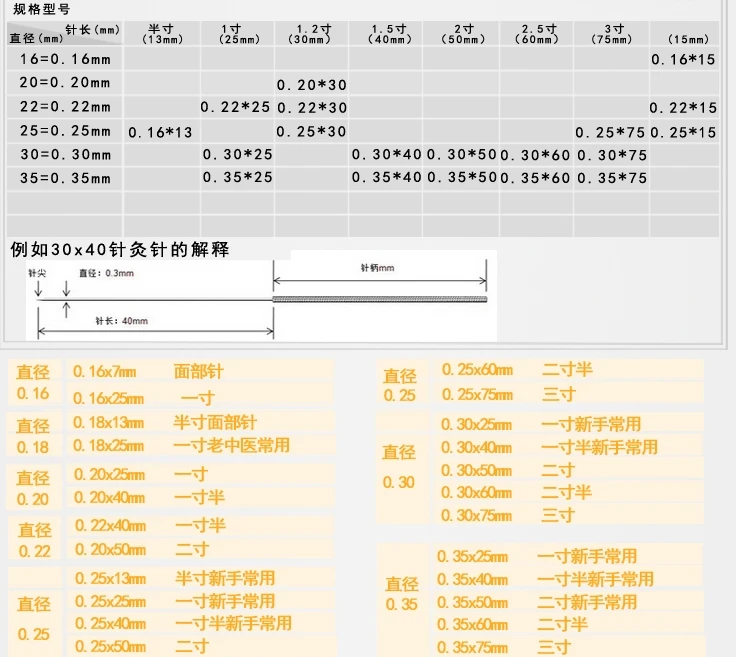Viewport: 736px width, 657px height.
Task: Select the 半寸 (13mm) column header
Action: (162, 34)
